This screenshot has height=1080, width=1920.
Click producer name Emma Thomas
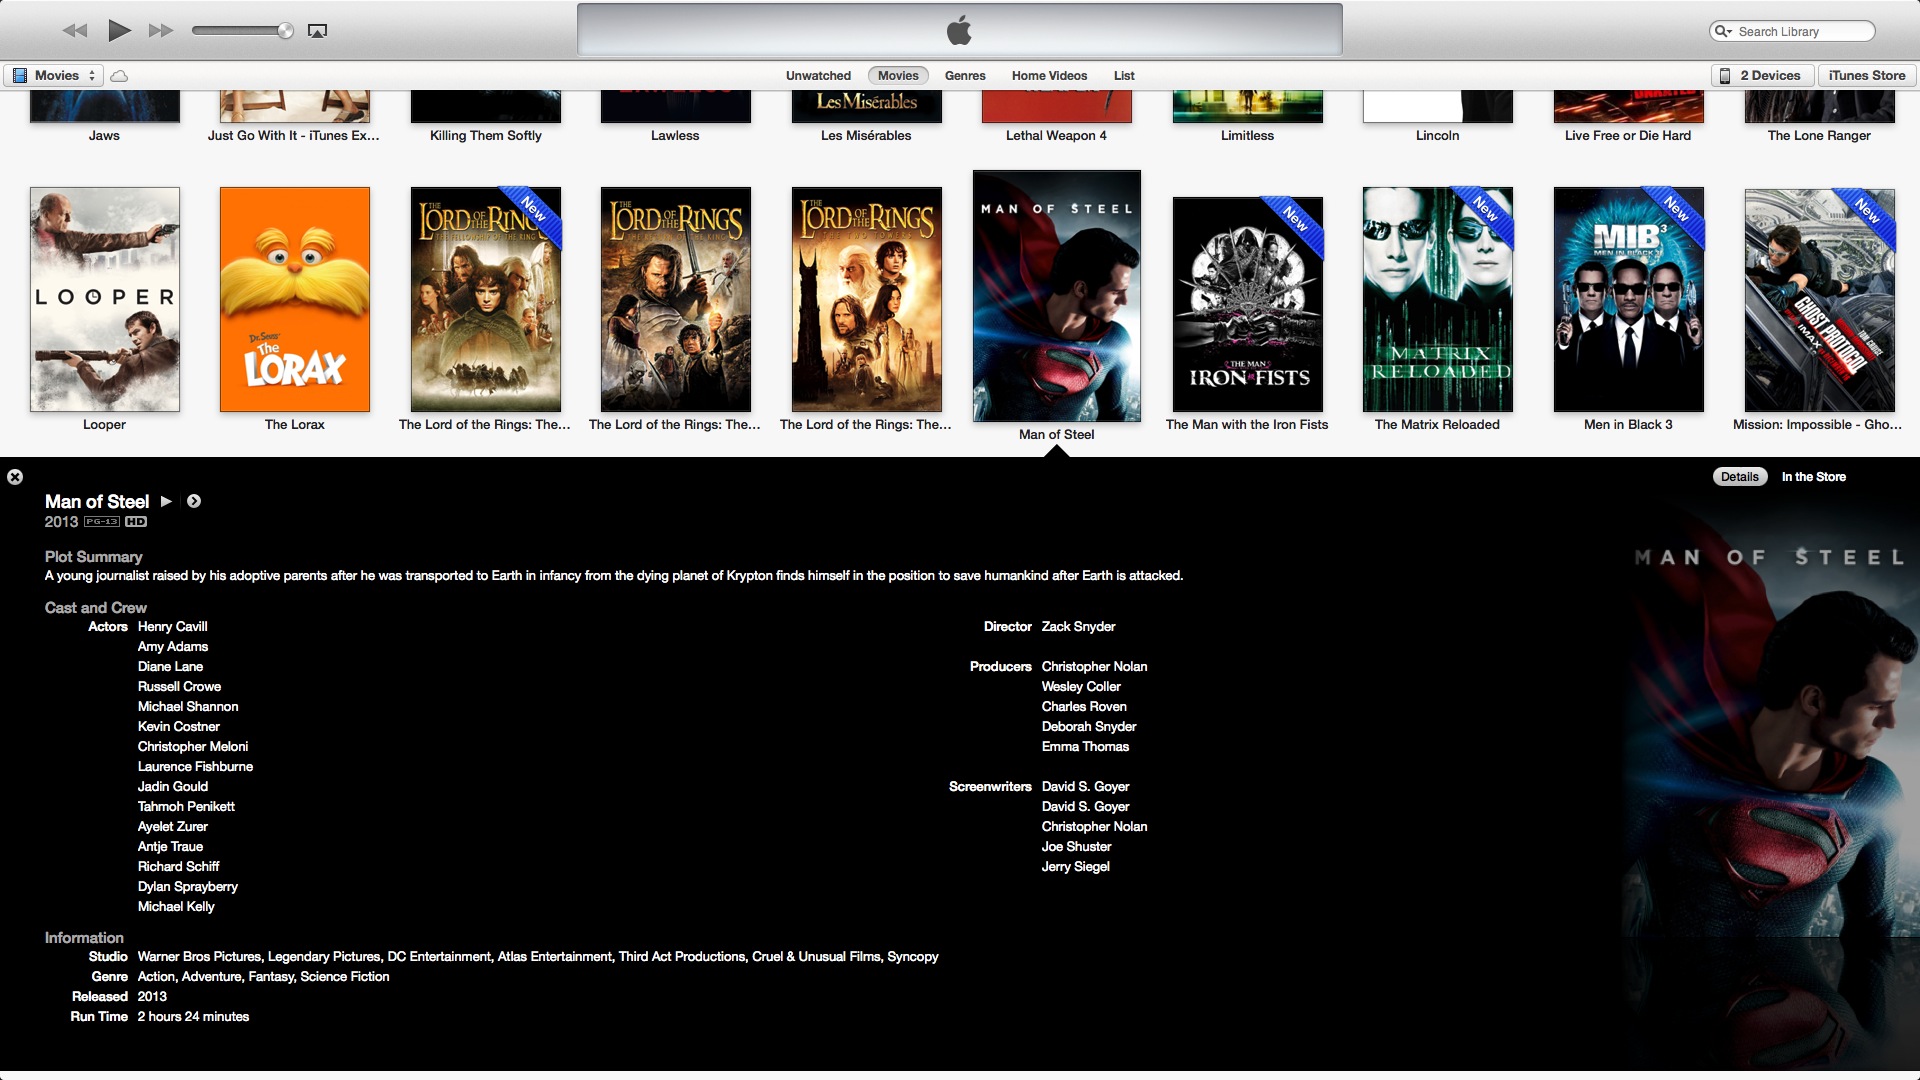point(1085,747)
